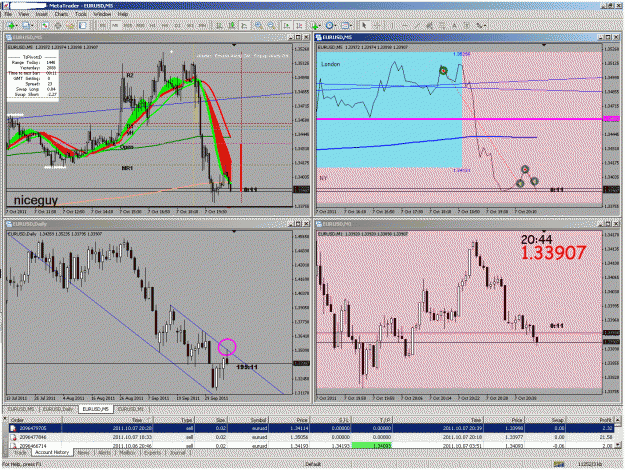
Task: Click the Terminal vertical scrollbar
Action: point(618,433)
